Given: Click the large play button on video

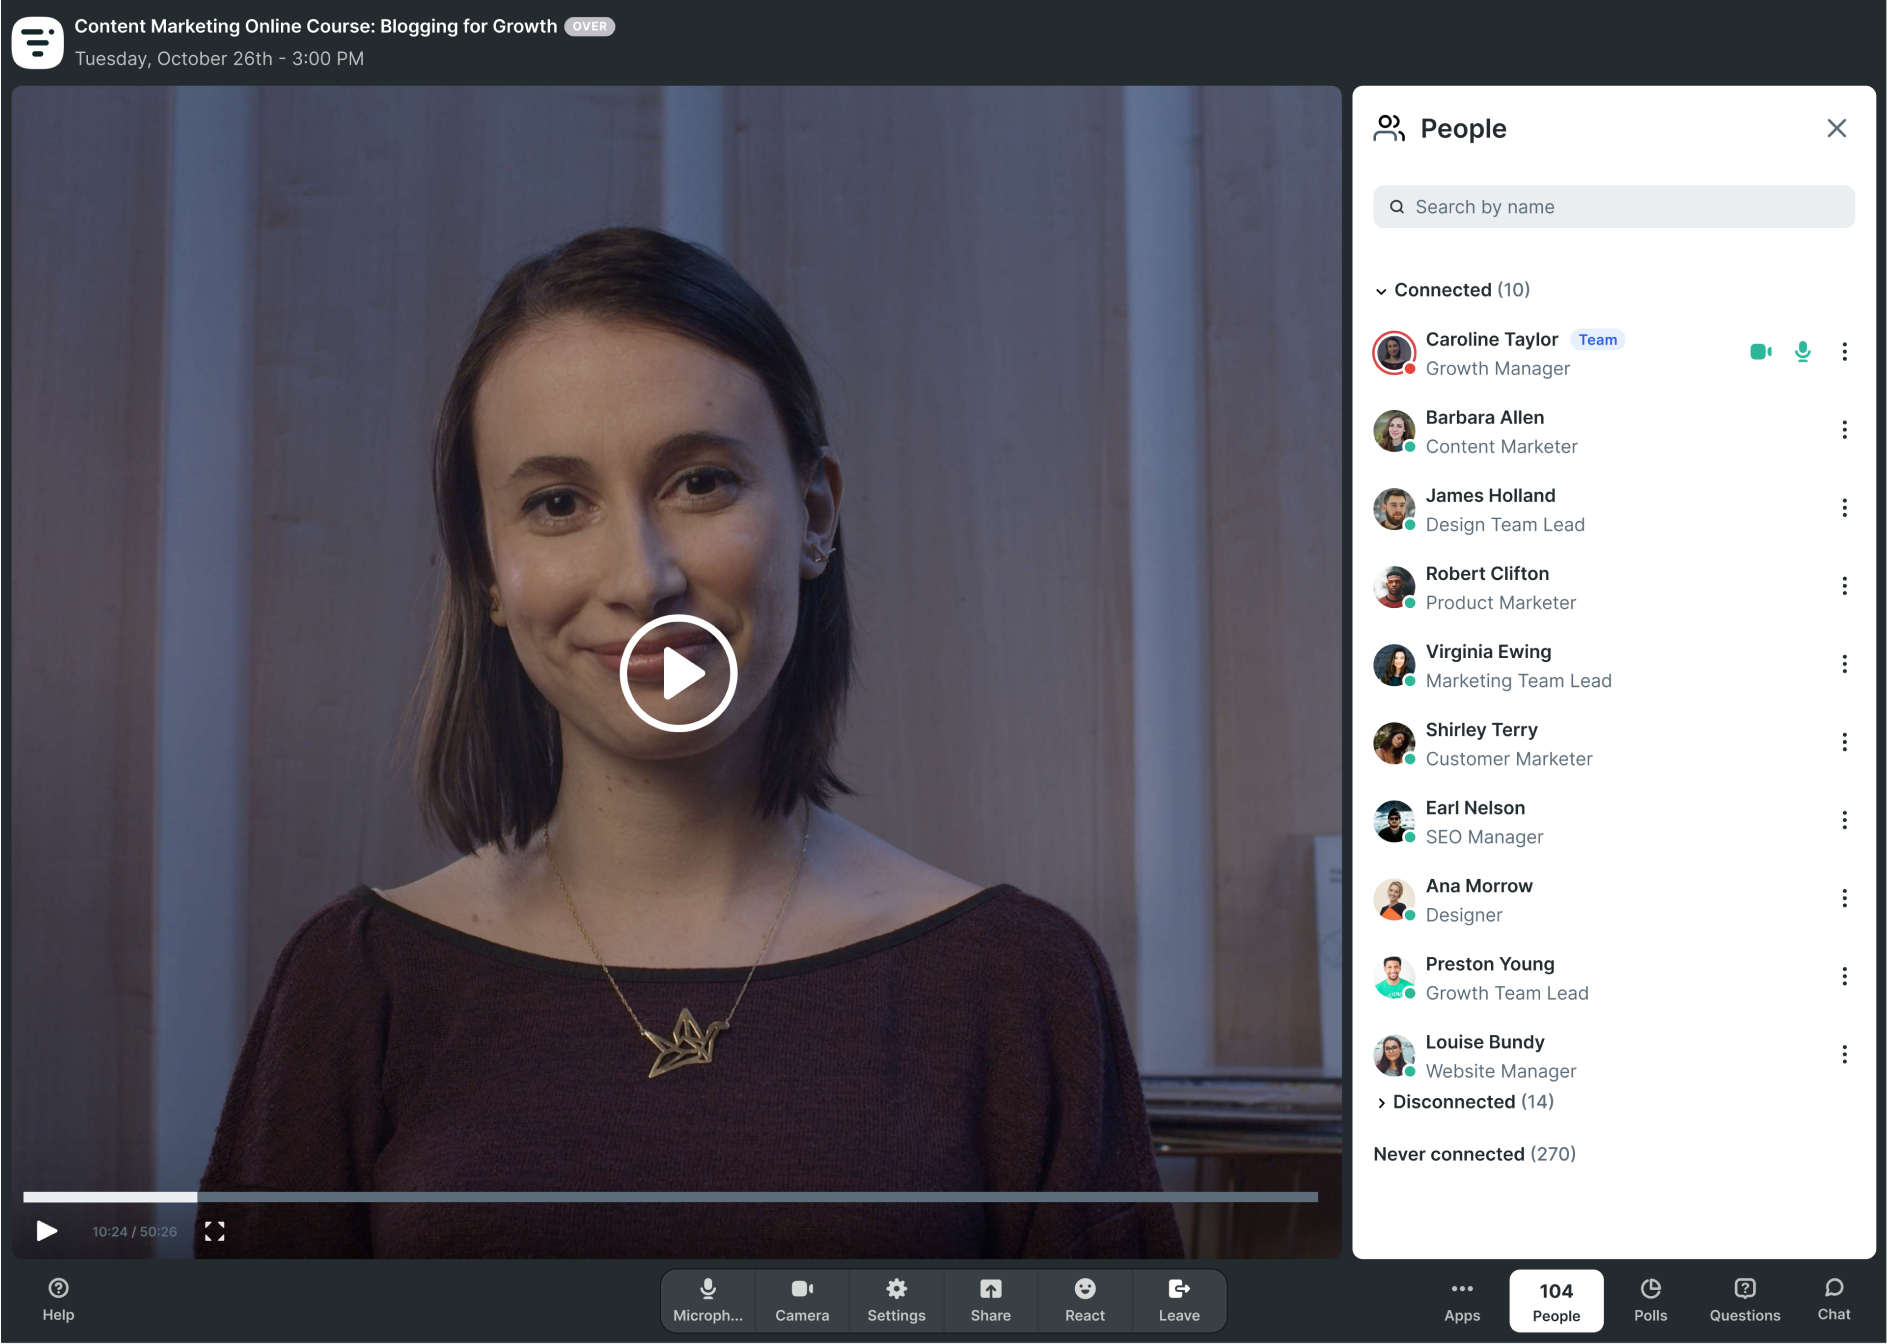Looking at the screenshot, I should pyautogui.click(x=678, y=673).
